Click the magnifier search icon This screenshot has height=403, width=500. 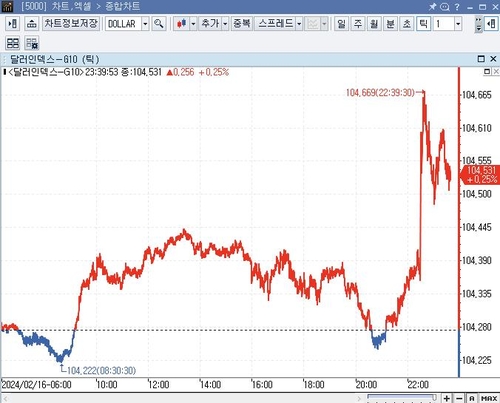159,24
